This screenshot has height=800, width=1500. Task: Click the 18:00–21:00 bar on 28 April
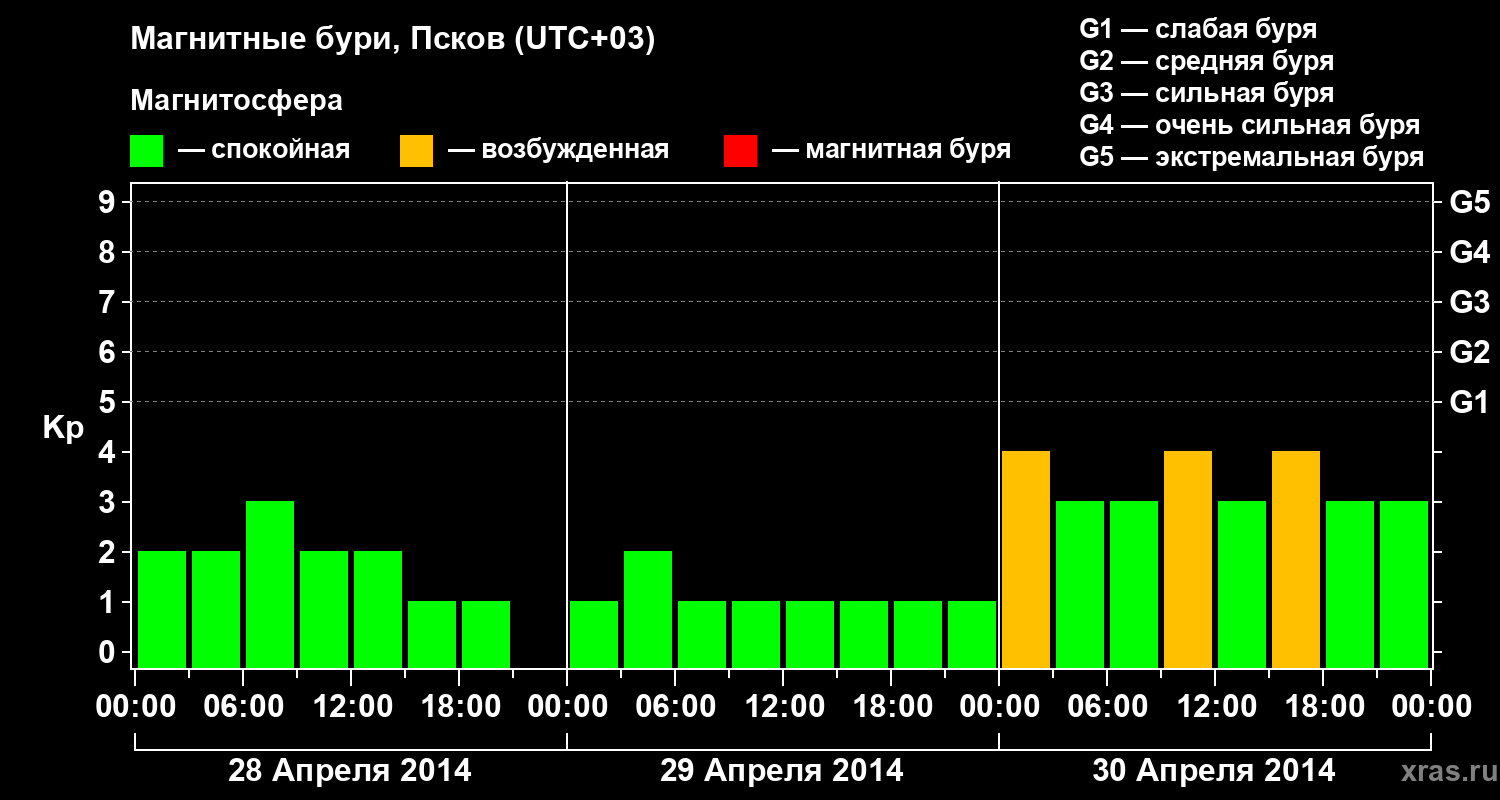coord(486,634)
